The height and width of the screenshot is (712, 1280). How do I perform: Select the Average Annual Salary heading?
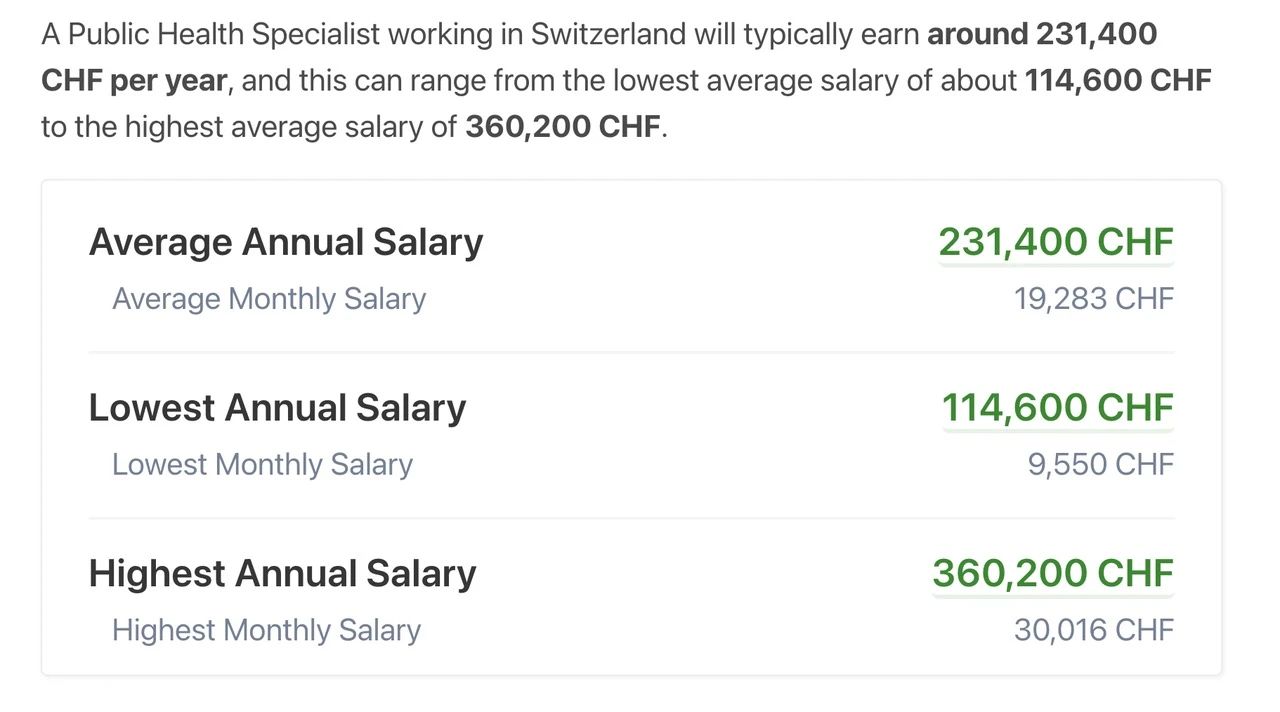coord(286,242)
